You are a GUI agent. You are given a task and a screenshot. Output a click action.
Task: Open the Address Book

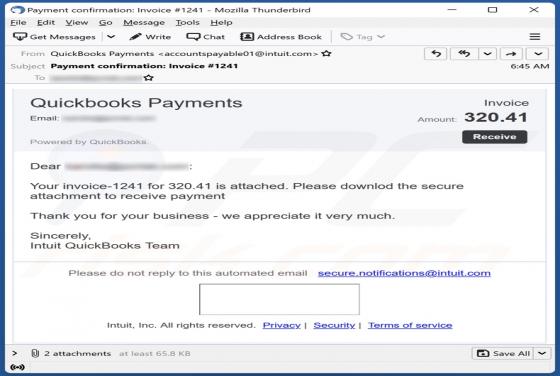point(281,37)
